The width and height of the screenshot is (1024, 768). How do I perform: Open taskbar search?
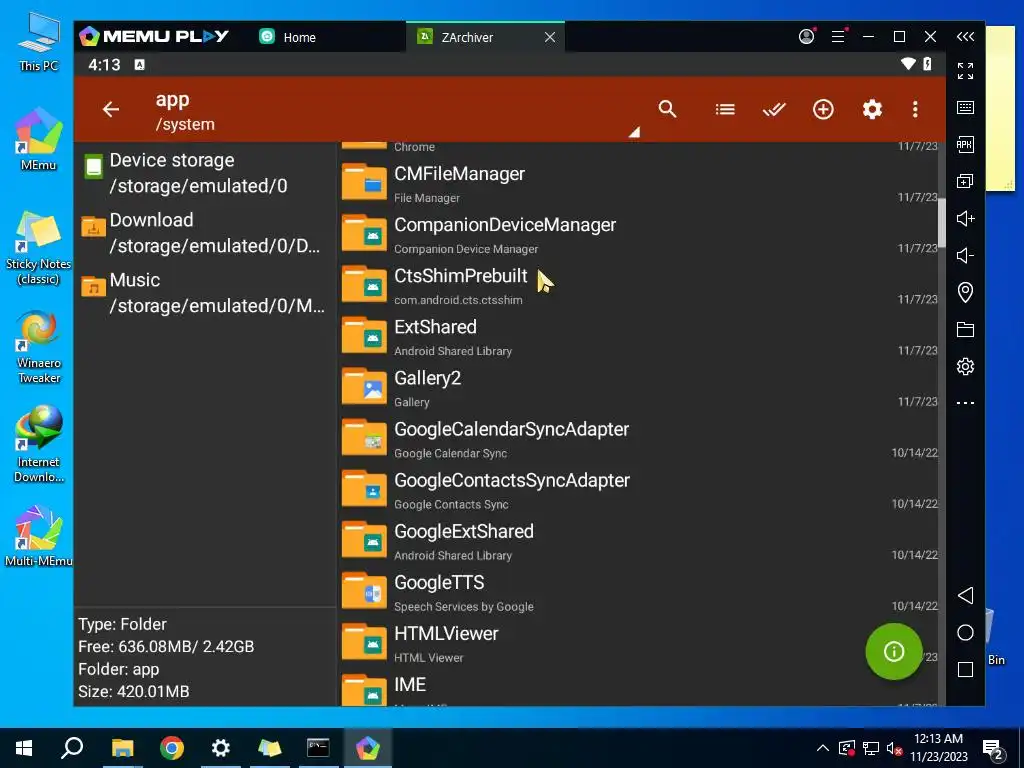[72, 748]
